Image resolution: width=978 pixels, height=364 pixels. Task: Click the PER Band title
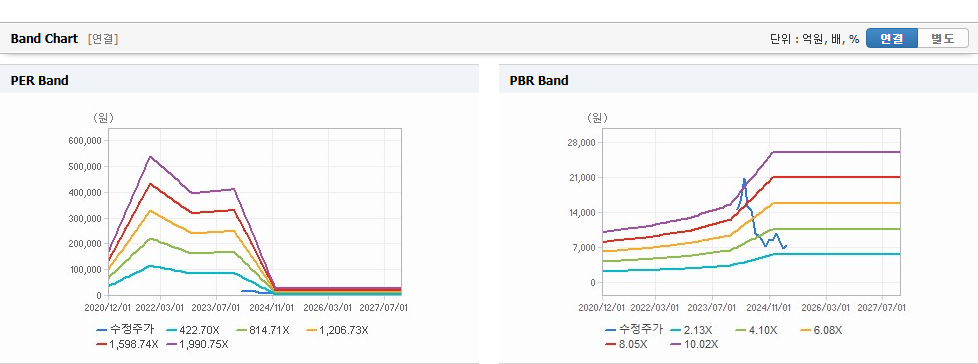tap(39, 80)
